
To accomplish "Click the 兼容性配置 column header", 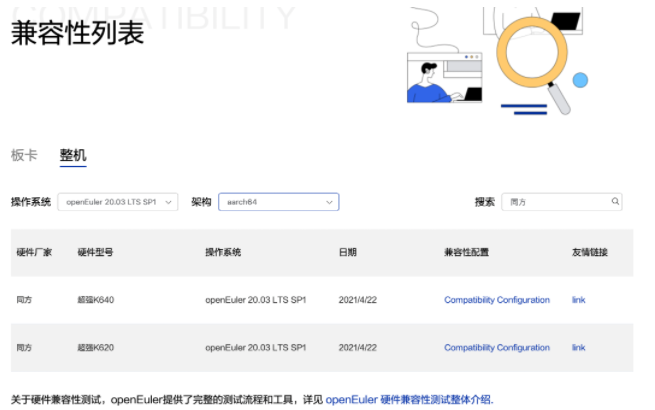I will 466,252.
